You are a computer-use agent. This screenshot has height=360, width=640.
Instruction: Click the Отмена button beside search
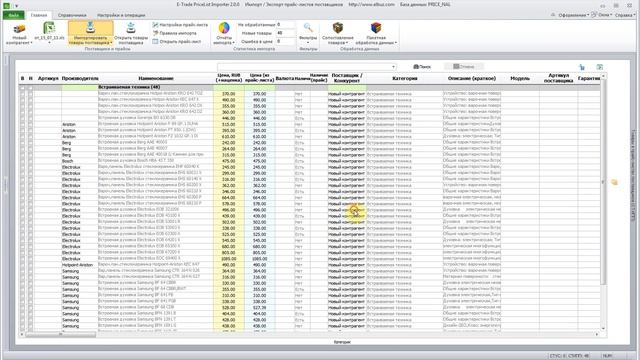tap(464, 67)
